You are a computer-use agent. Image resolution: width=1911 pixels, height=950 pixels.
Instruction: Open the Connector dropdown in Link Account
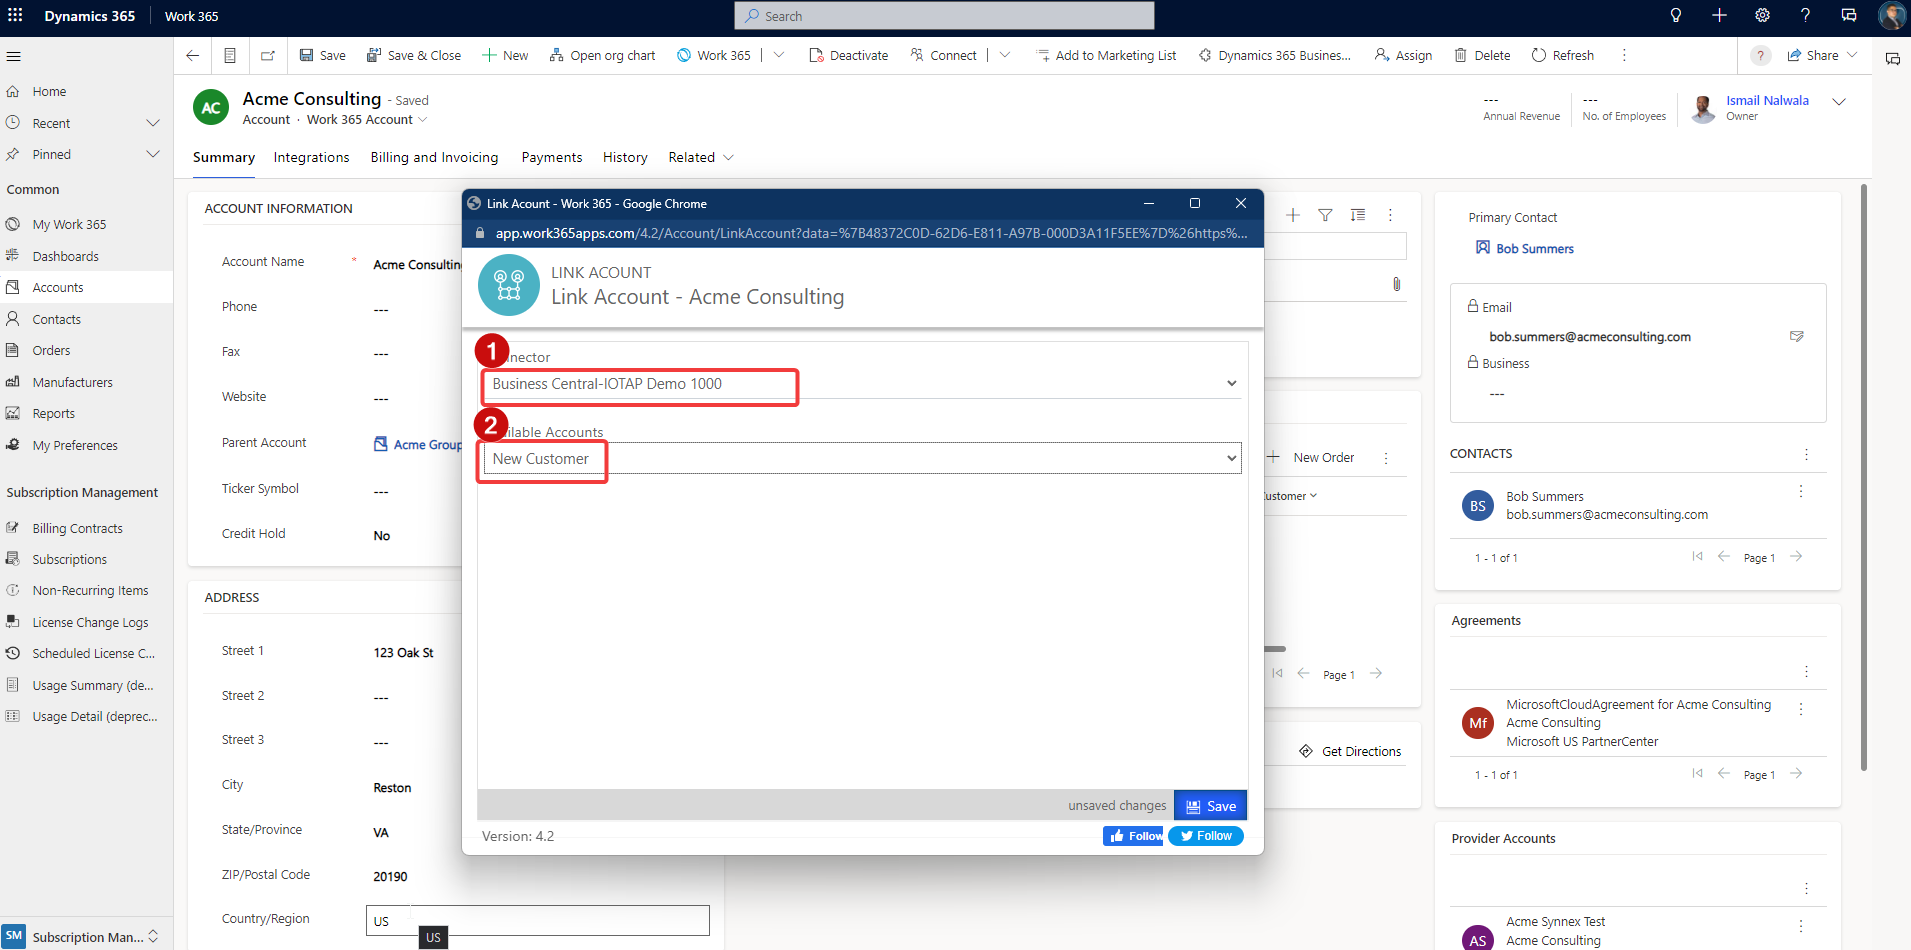[862, 384]
